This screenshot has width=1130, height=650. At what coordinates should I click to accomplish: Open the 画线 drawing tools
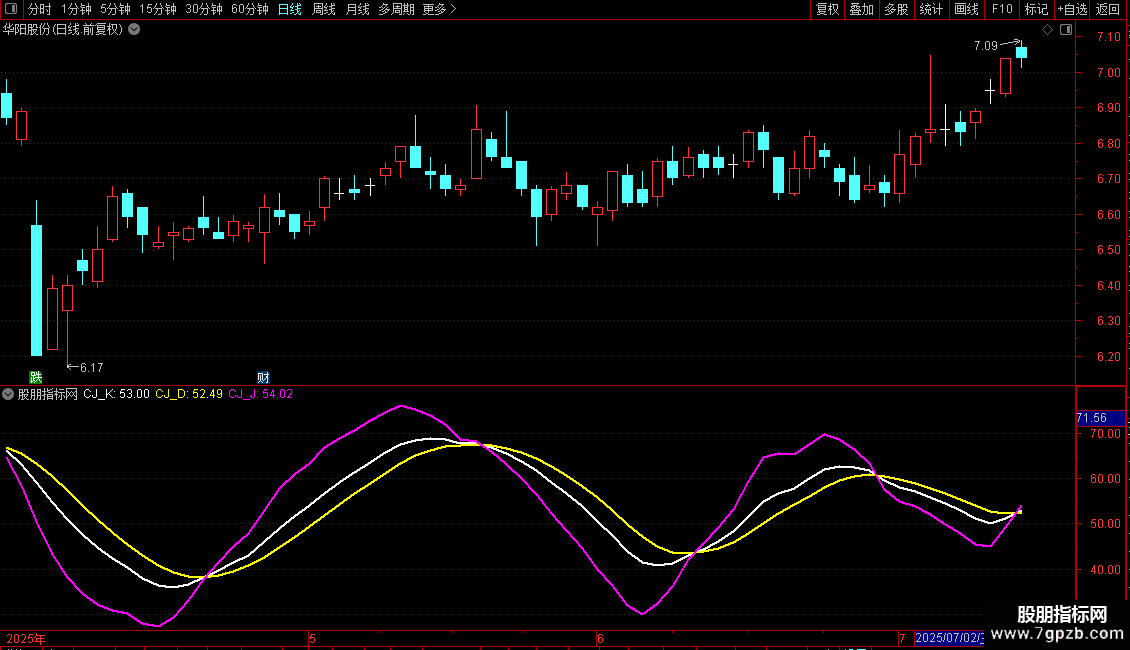966,9
